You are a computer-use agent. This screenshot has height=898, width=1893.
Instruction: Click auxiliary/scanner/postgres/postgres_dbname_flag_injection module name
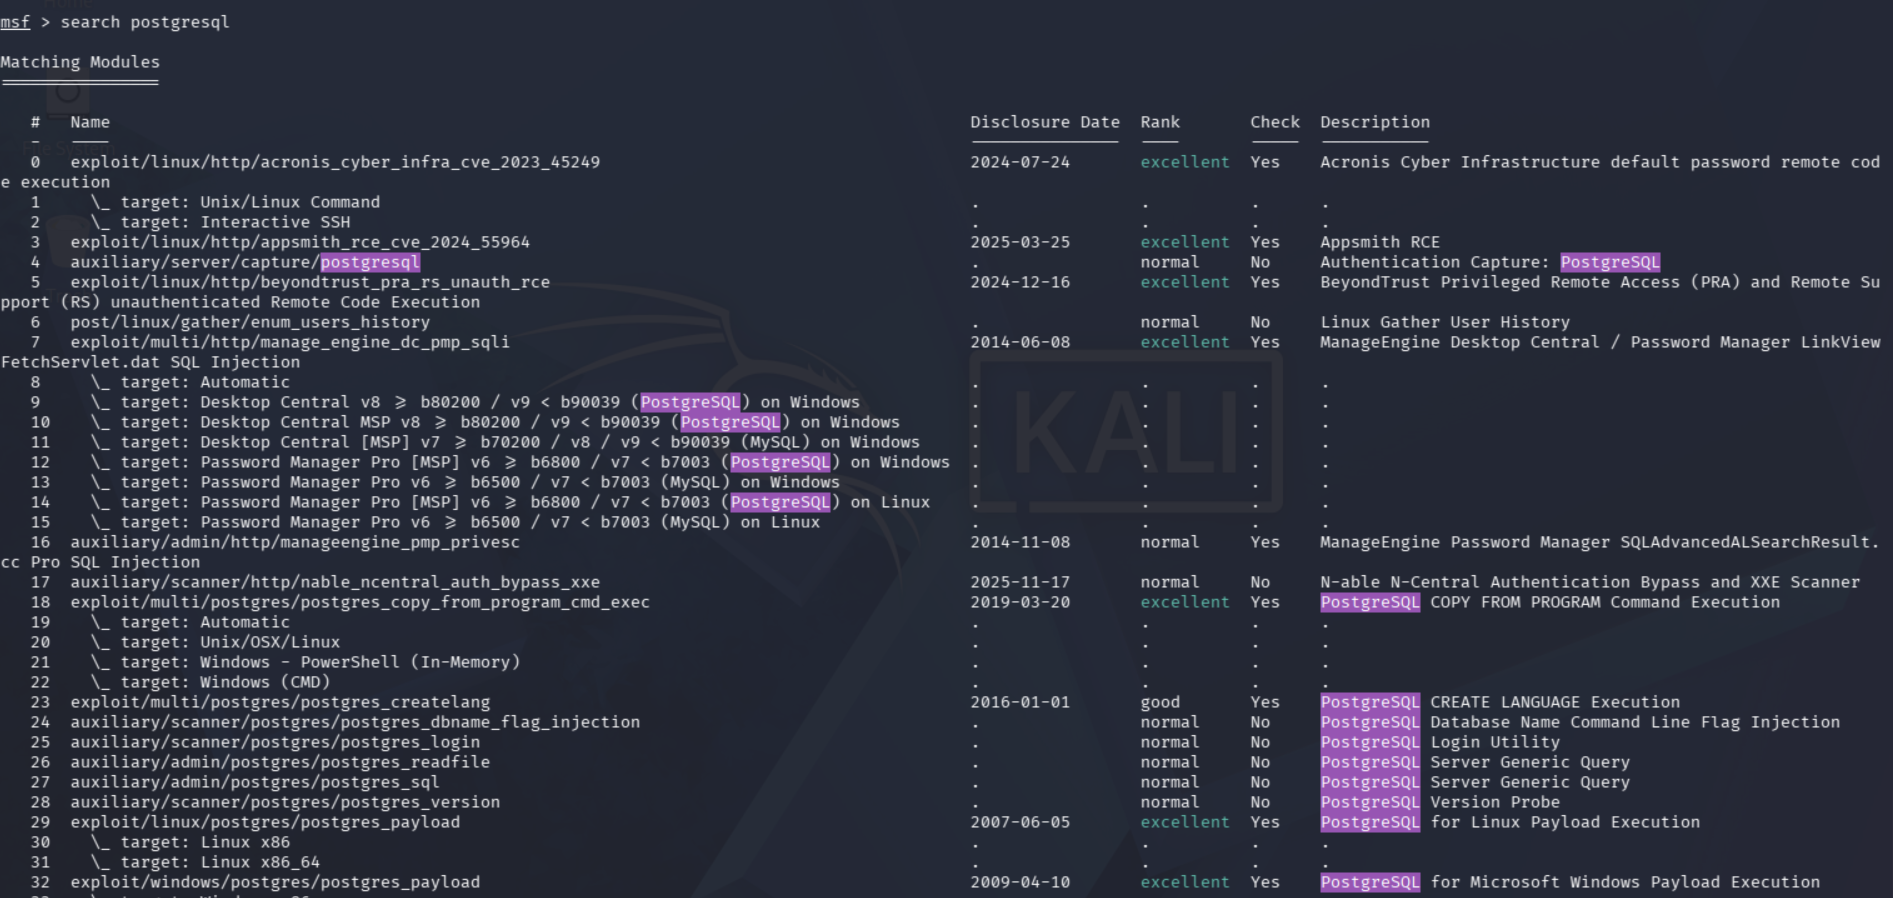[x=355, y=722]
